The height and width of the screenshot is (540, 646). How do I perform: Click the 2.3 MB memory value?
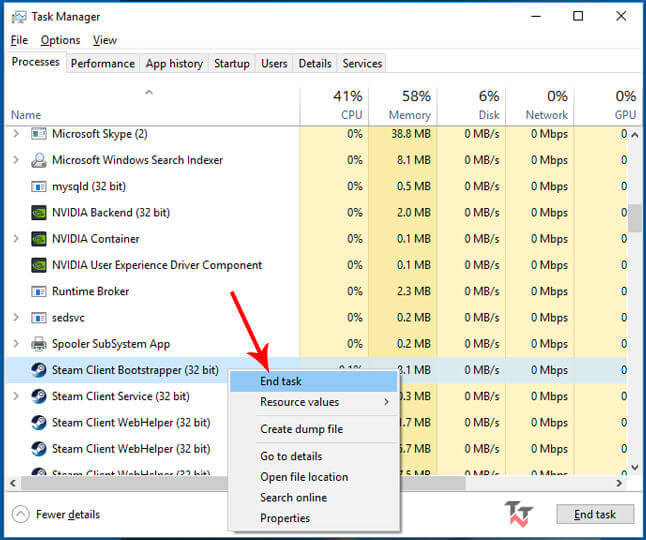click(x=414, y=292)
